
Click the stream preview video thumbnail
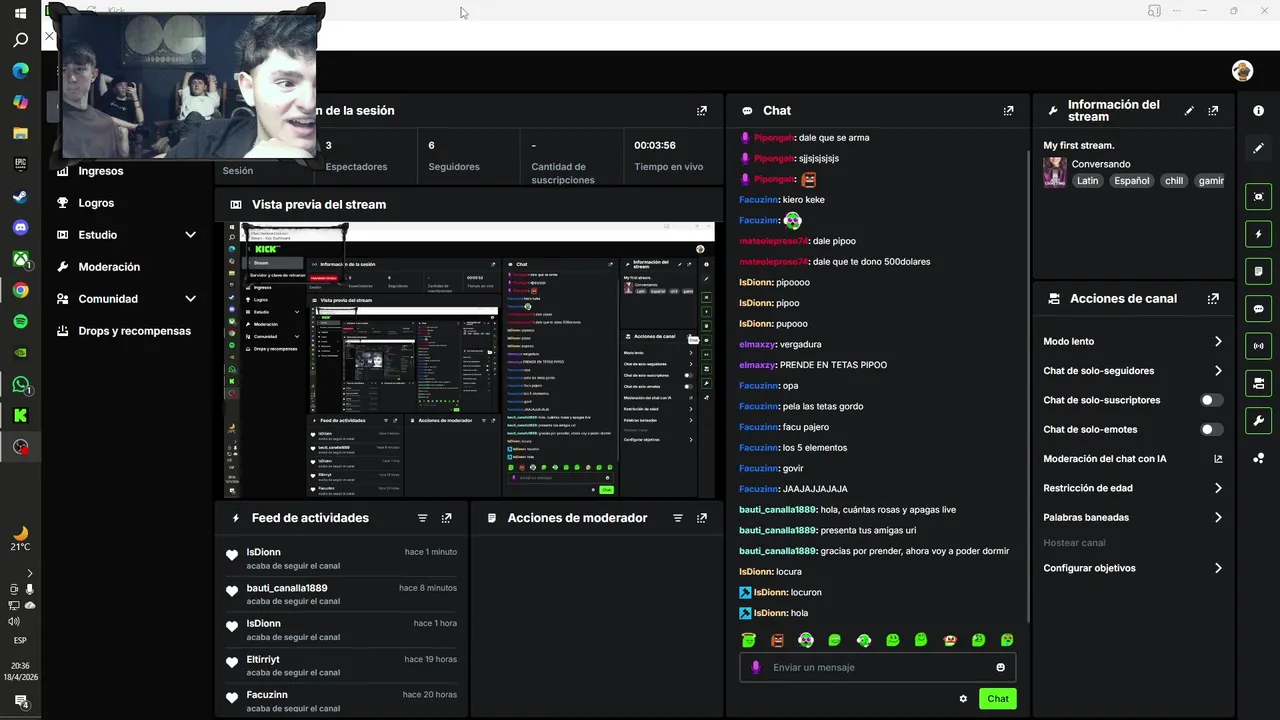click(470, 359)
